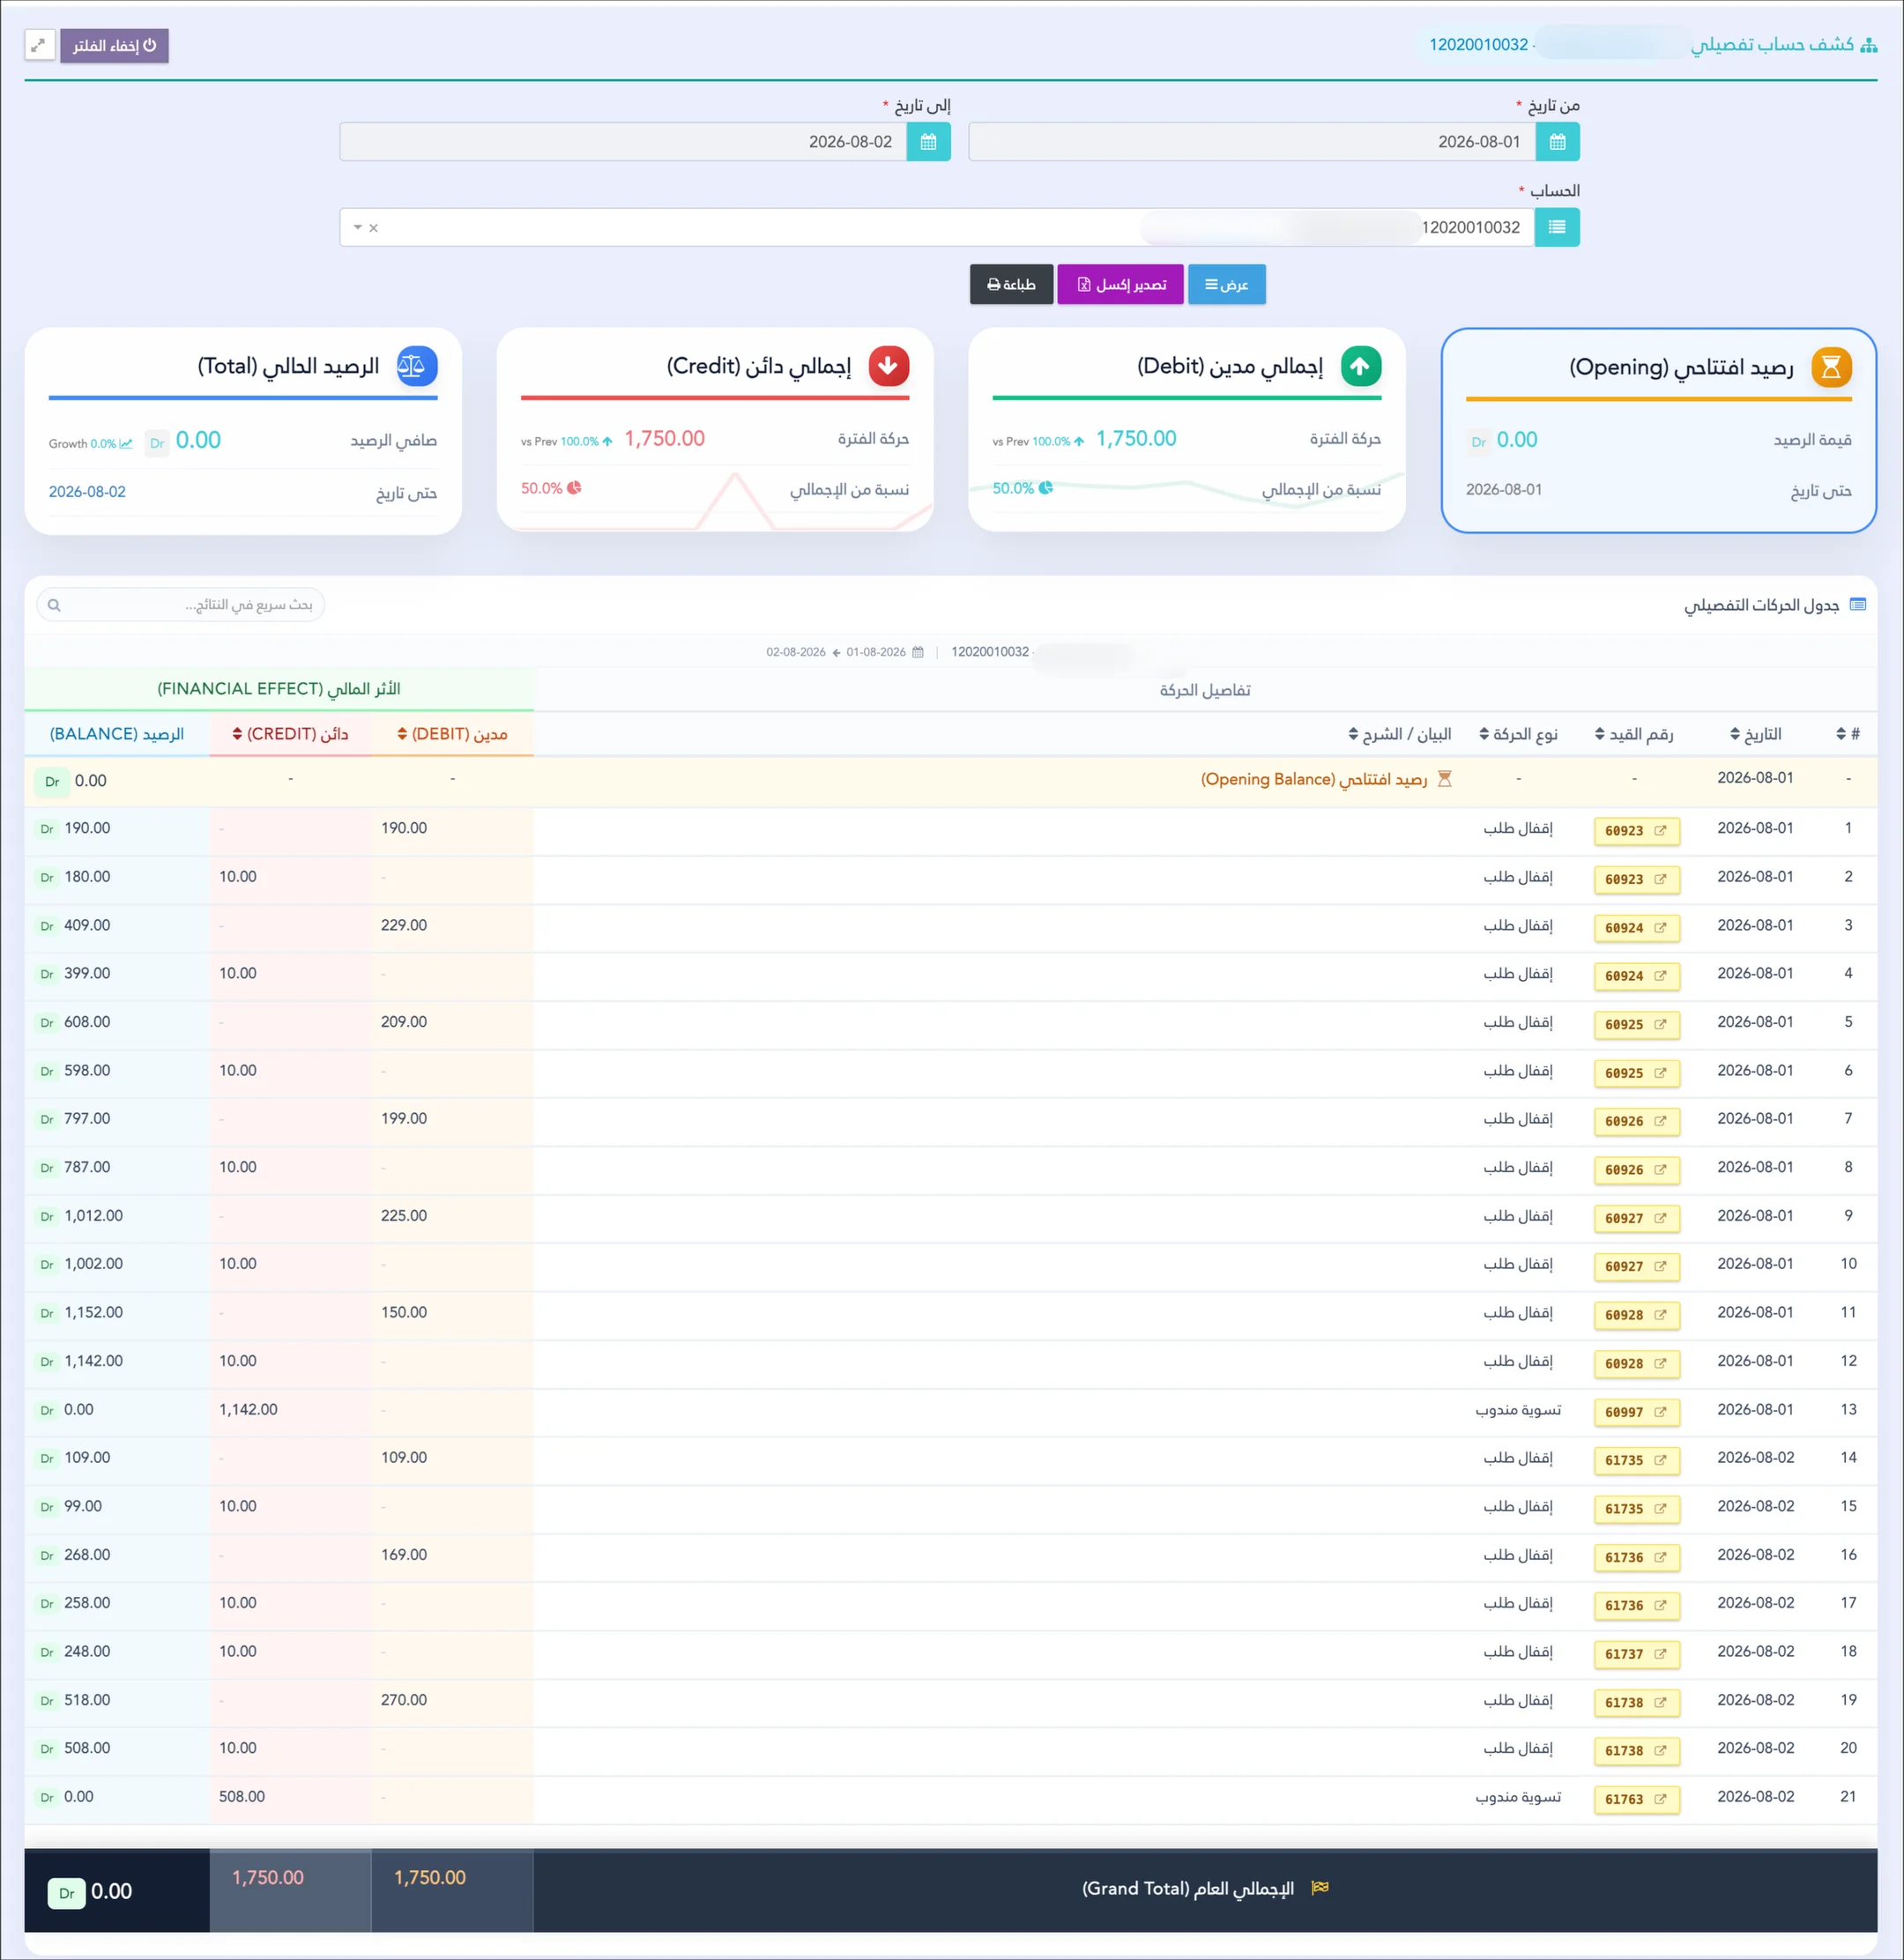Sort by the البيان / الشرح column
This screenshot has height=1960, width=1904.
(1400, 734)
